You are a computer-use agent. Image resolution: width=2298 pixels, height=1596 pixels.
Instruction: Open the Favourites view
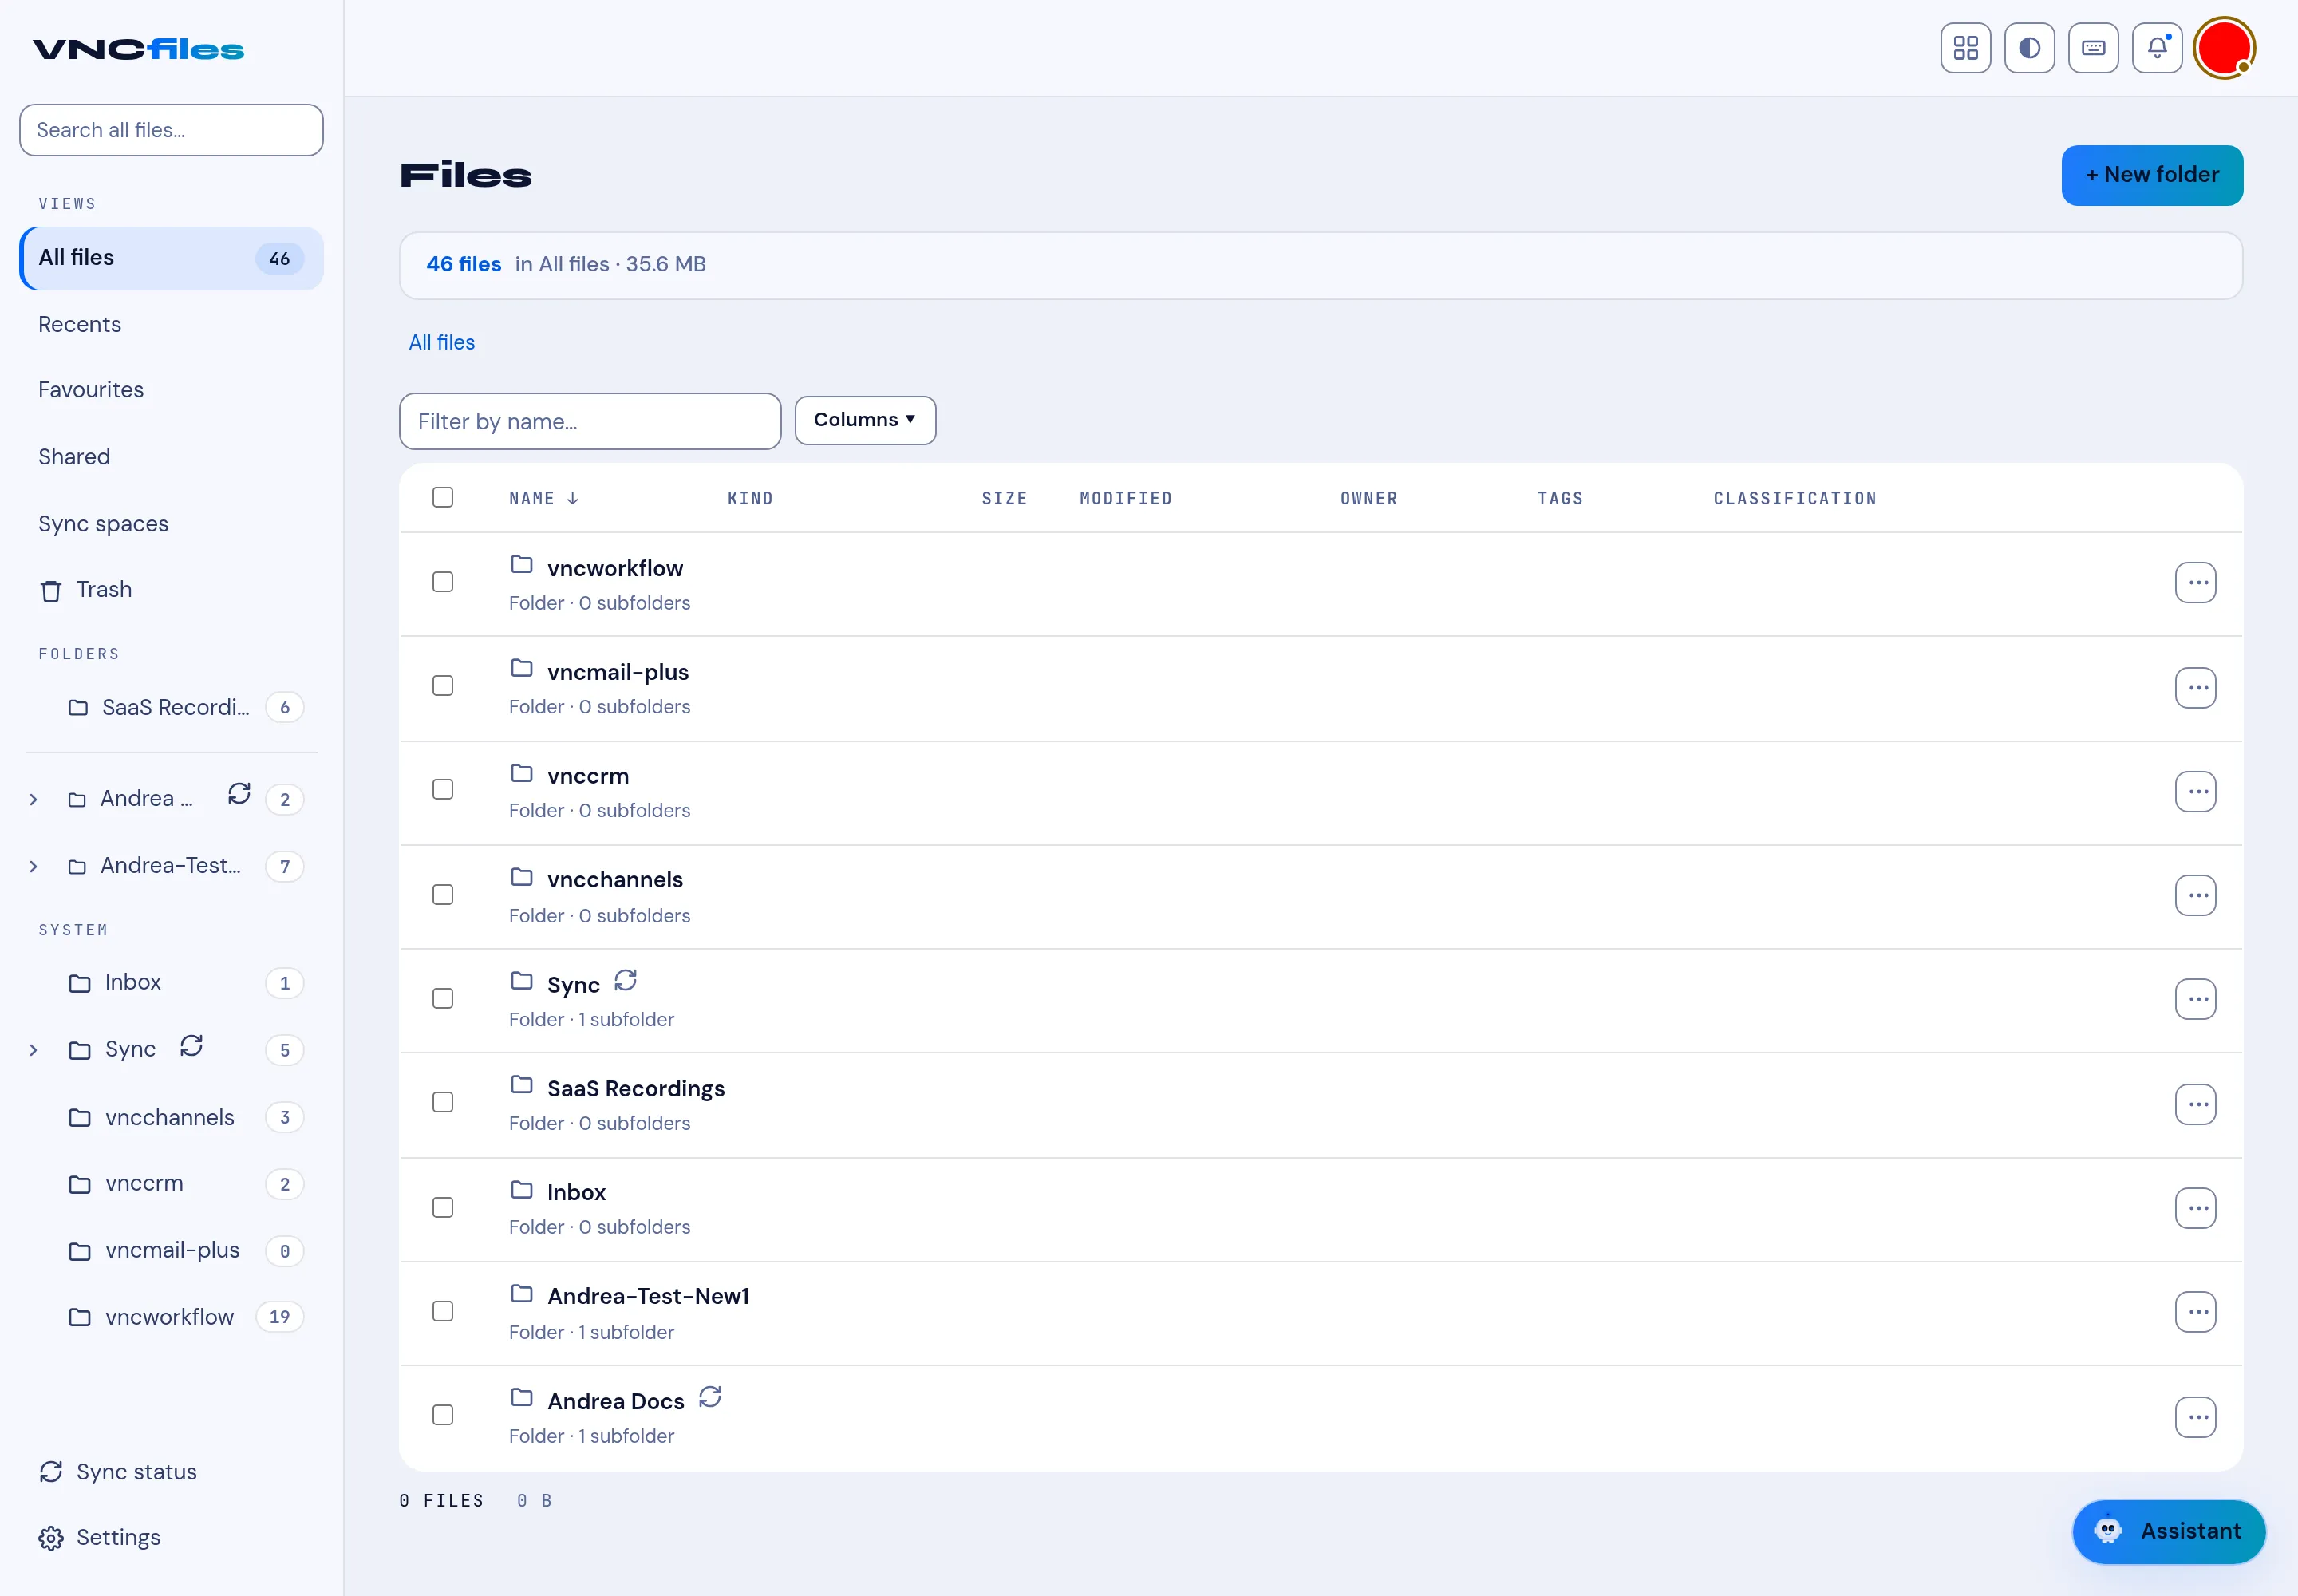click(x=171, y=390)
